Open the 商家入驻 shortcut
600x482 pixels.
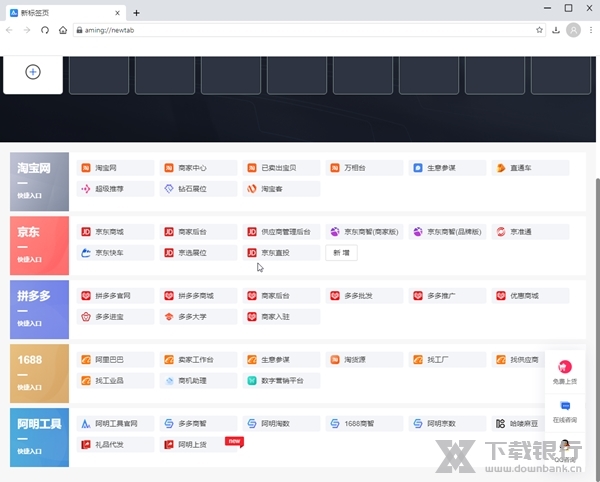[x=281, y=317]
